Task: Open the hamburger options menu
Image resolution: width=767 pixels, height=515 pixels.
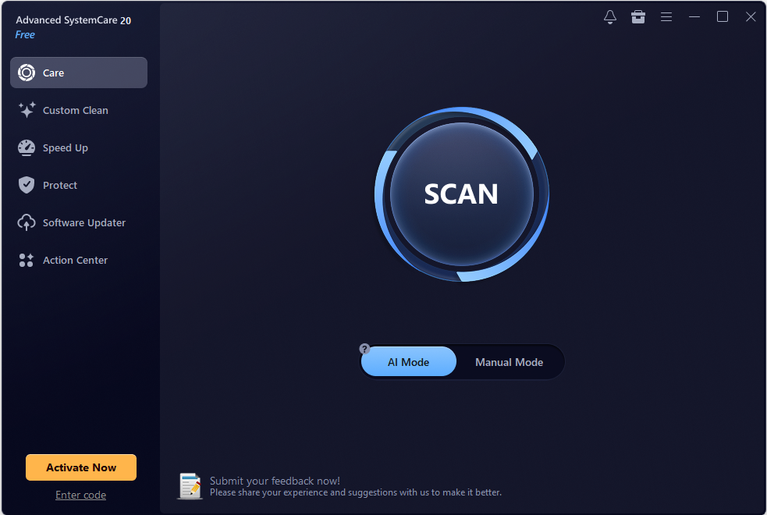Action: 666,17
